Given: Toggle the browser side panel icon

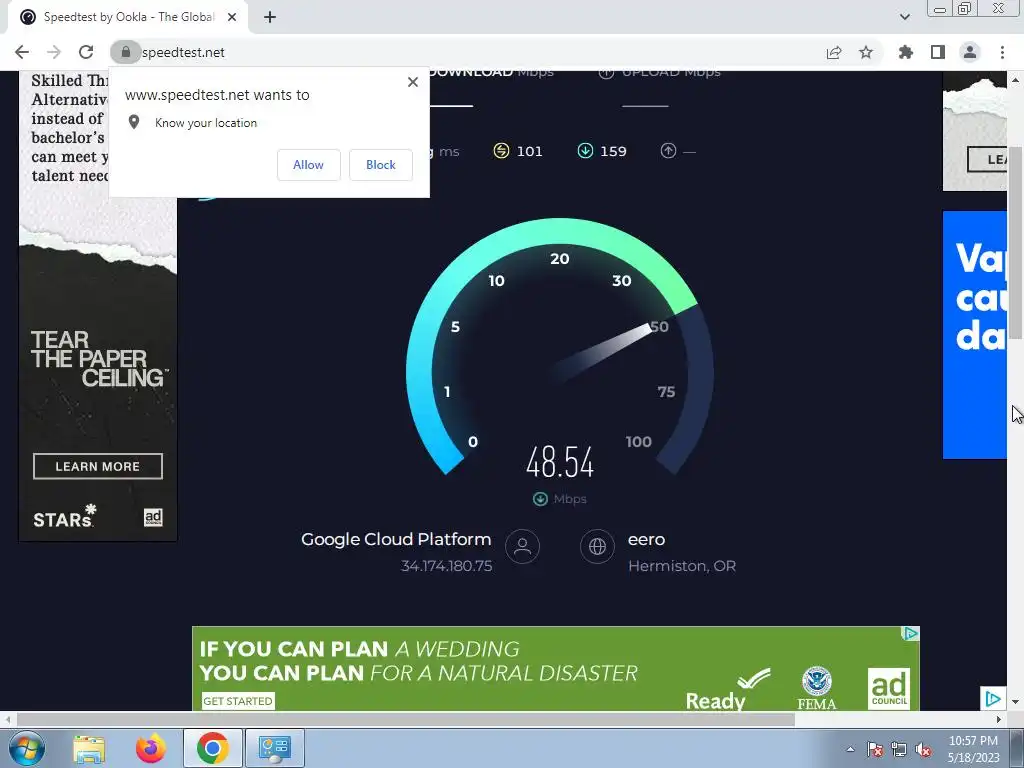Looking at the screenshot, I should click(938, 52).
